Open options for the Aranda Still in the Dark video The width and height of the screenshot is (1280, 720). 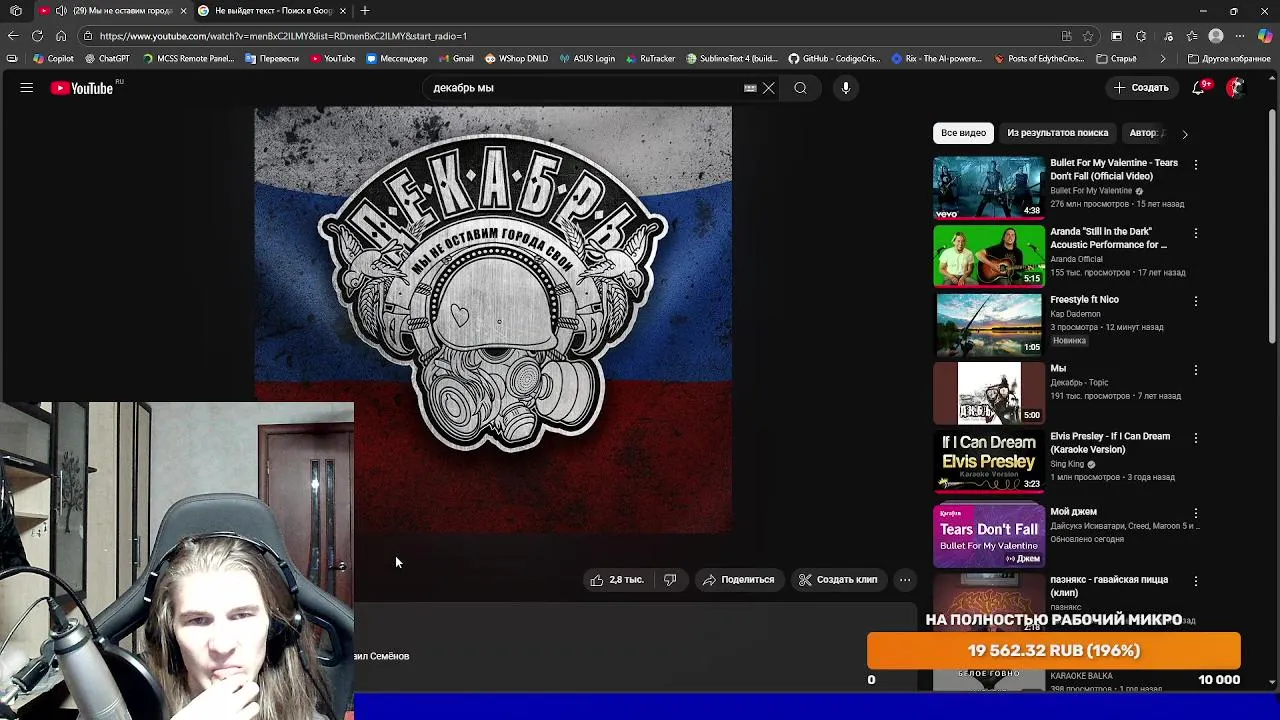1196,233
